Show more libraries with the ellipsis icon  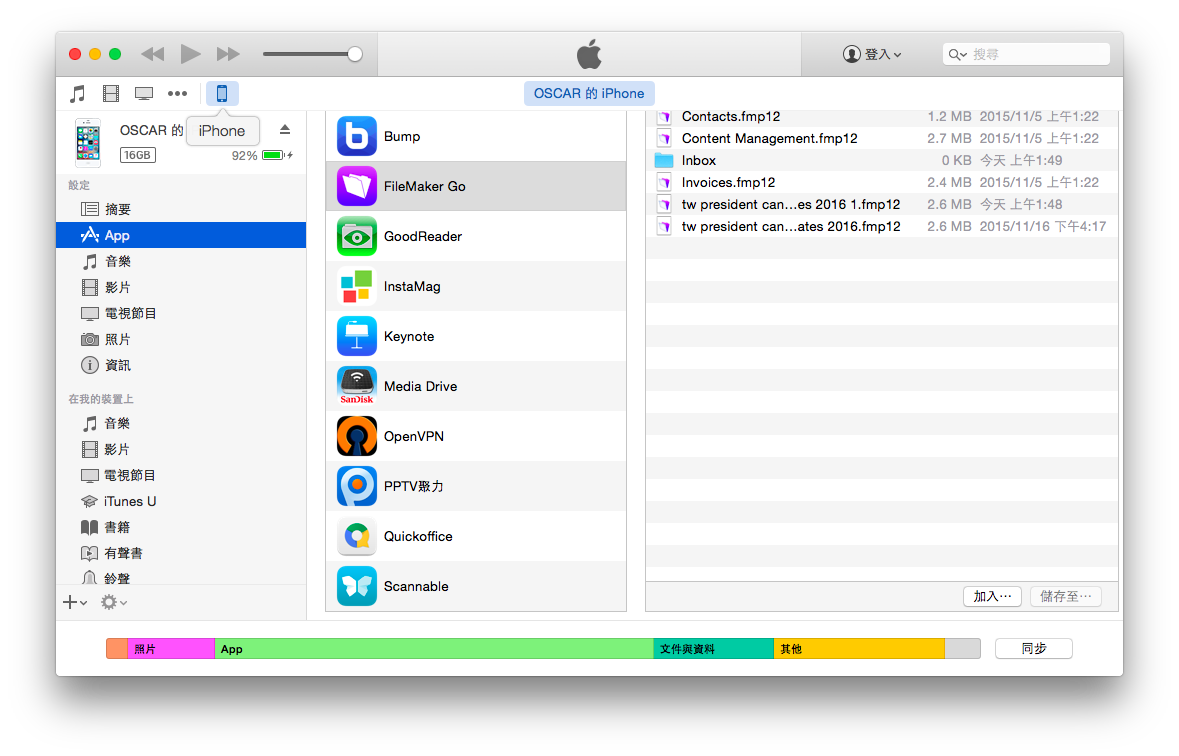[x=177, y=94]
